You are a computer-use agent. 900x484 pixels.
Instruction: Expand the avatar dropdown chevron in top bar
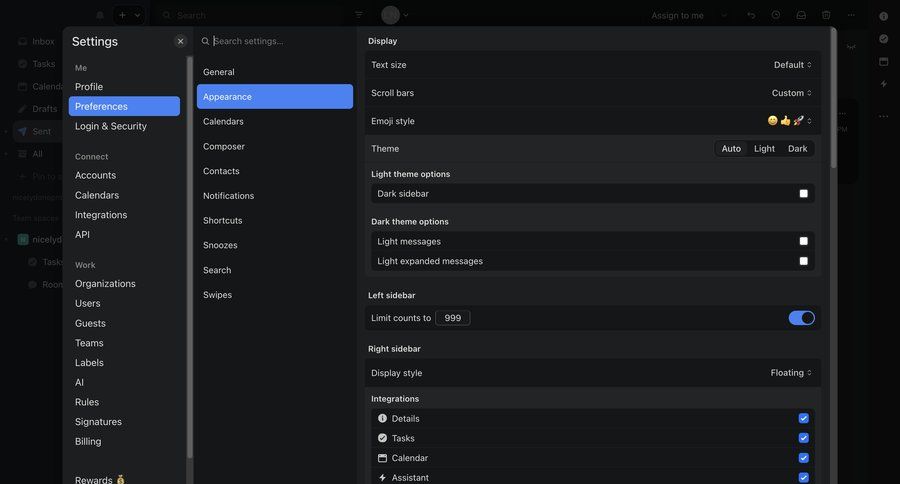click(x=406, y=16)
